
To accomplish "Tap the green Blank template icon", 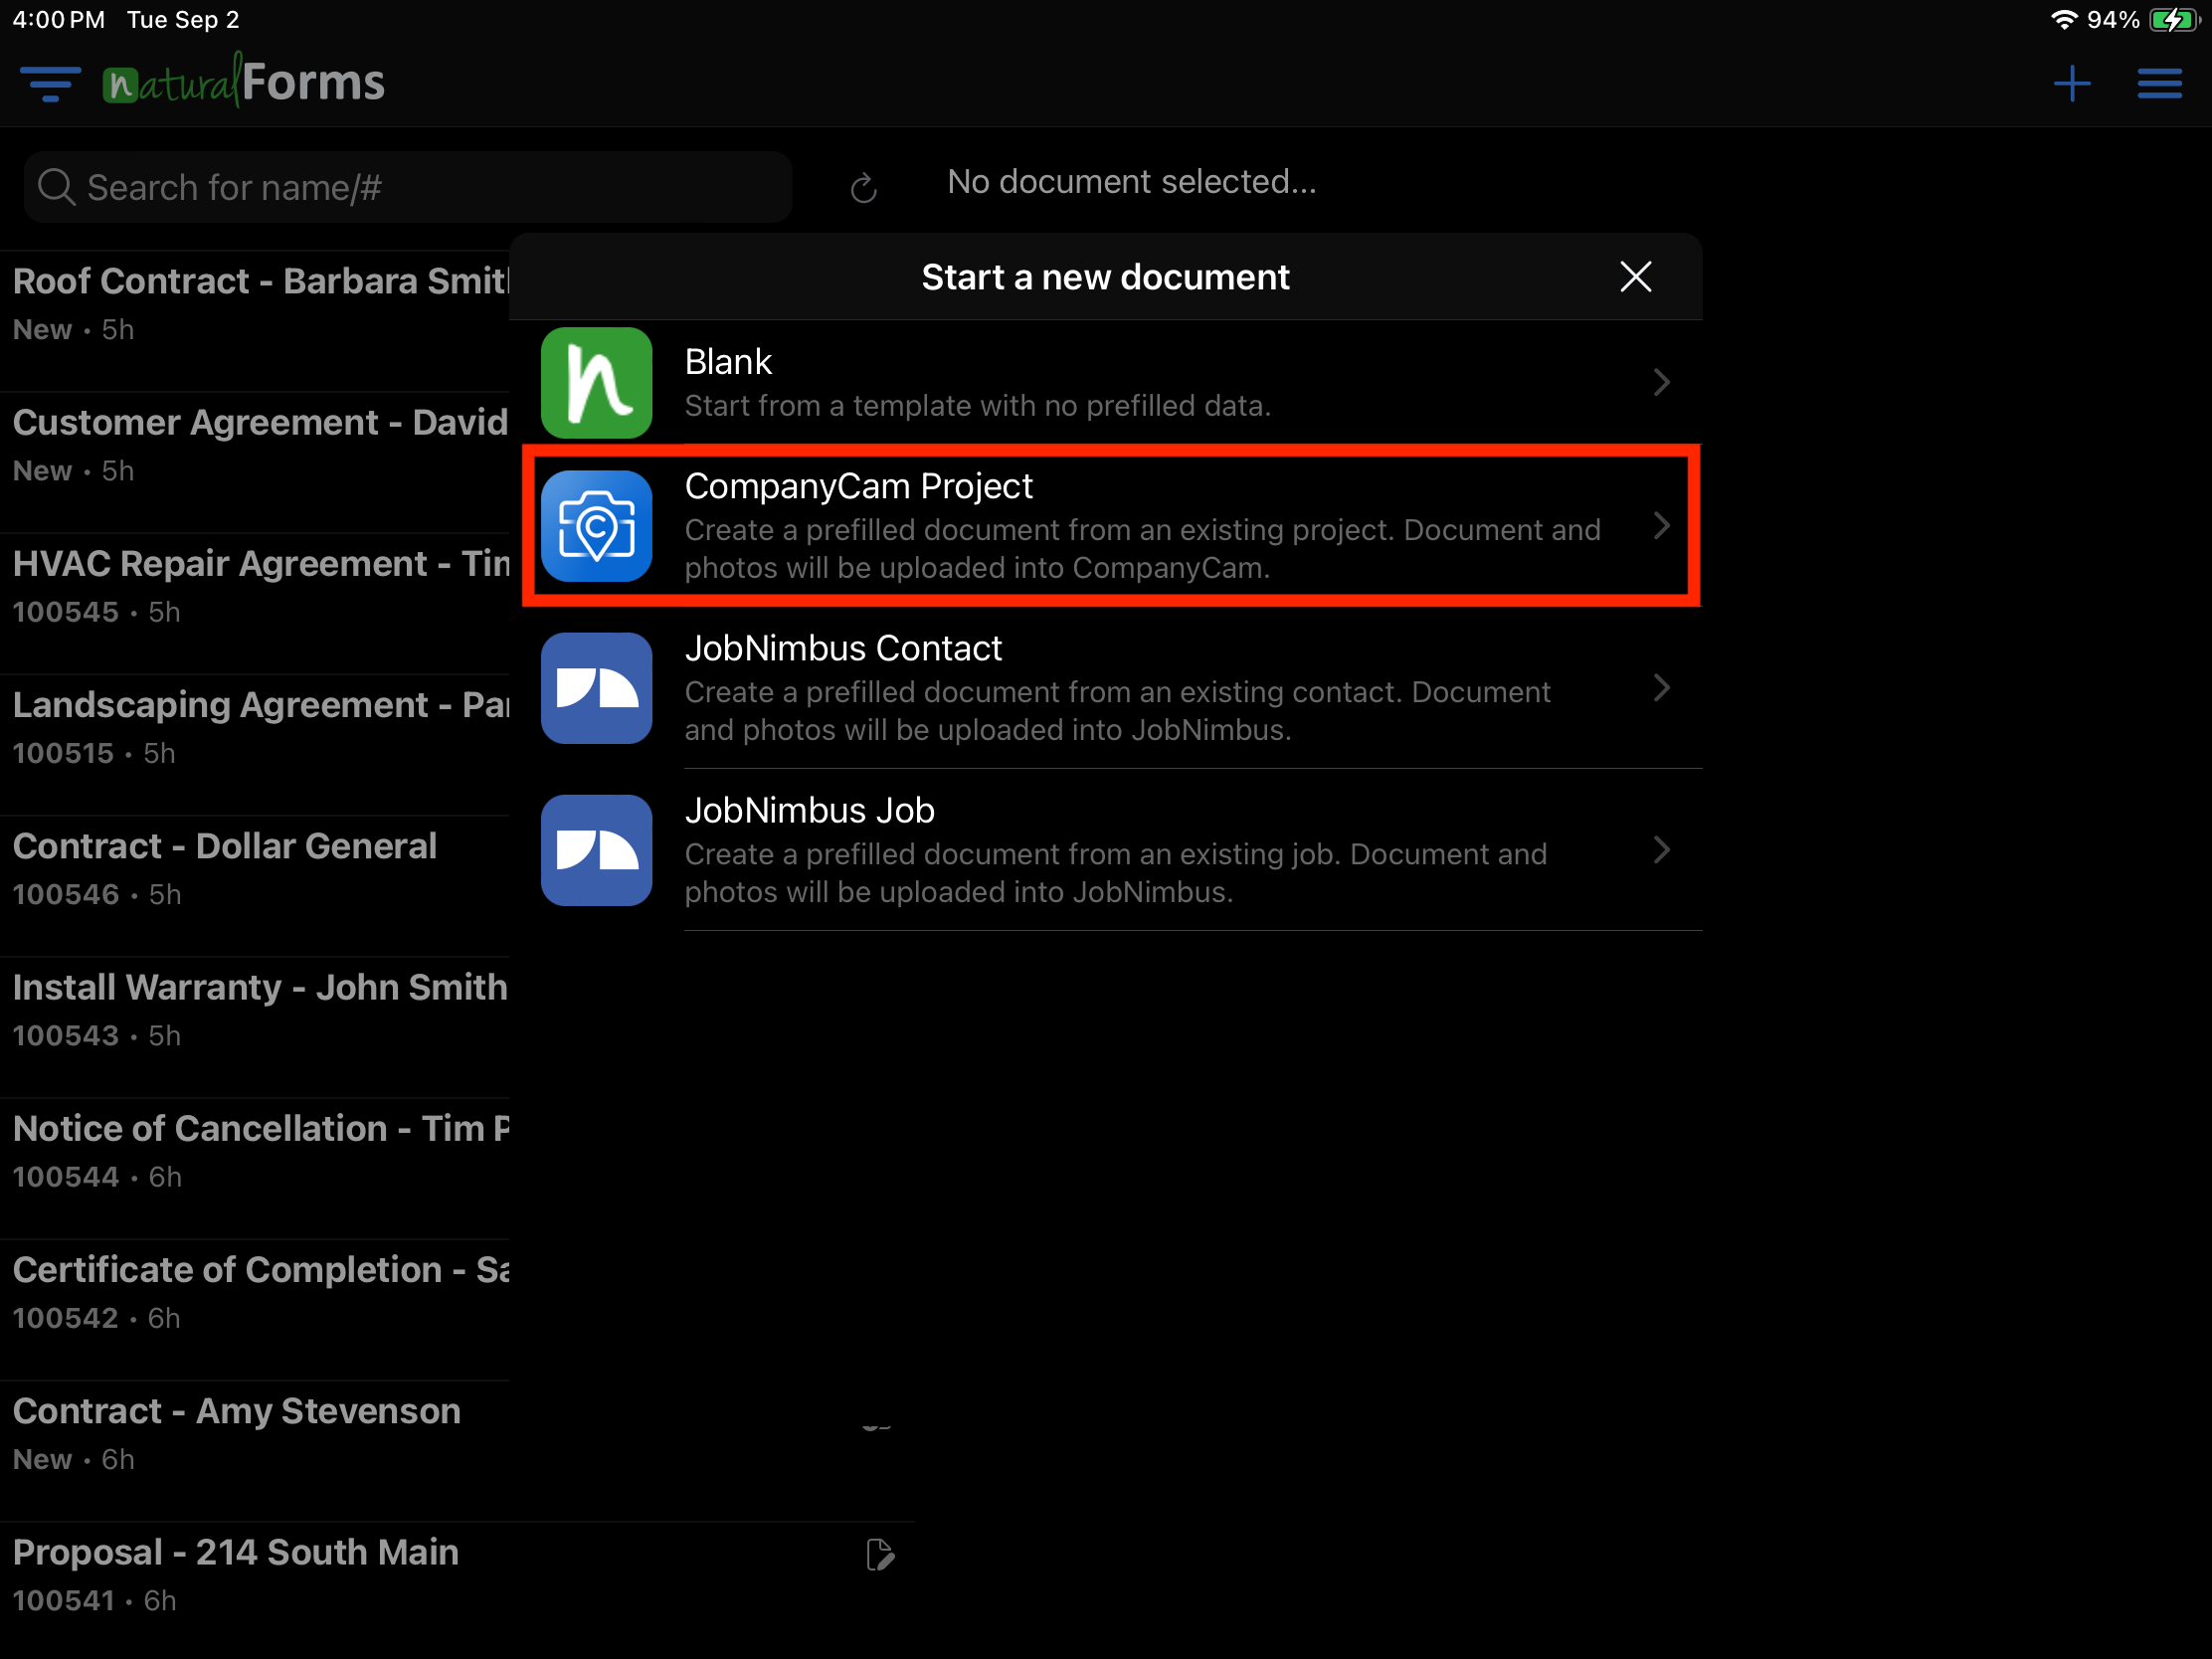I will [x=596, y=383].
